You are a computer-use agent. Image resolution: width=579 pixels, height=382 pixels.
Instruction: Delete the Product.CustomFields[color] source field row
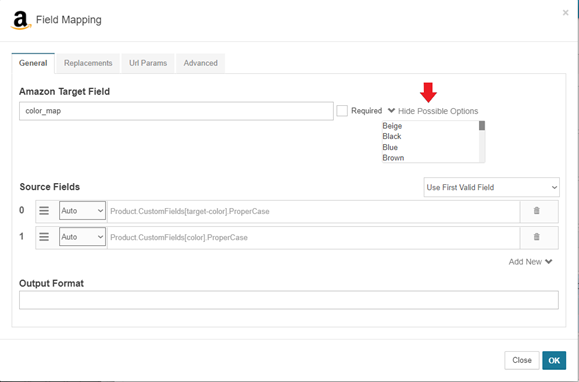537,237
